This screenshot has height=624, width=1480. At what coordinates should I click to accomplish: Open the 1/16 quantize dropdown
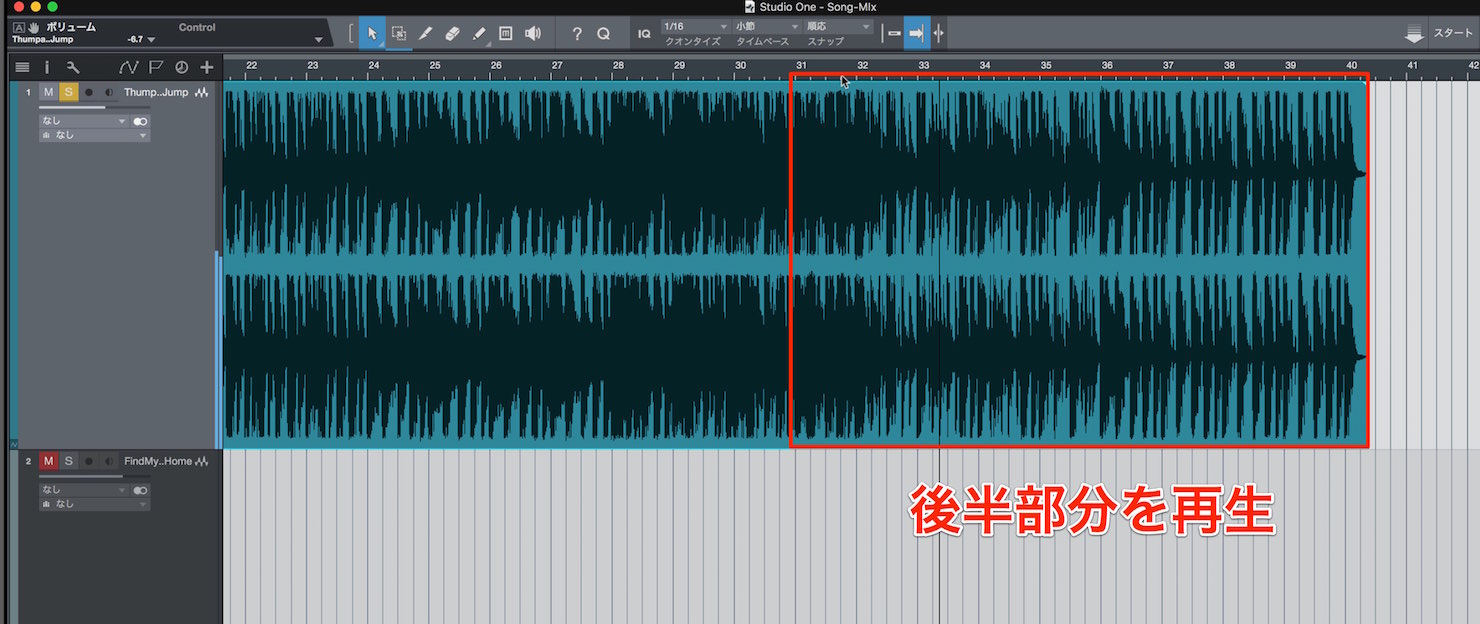(694, 26)
